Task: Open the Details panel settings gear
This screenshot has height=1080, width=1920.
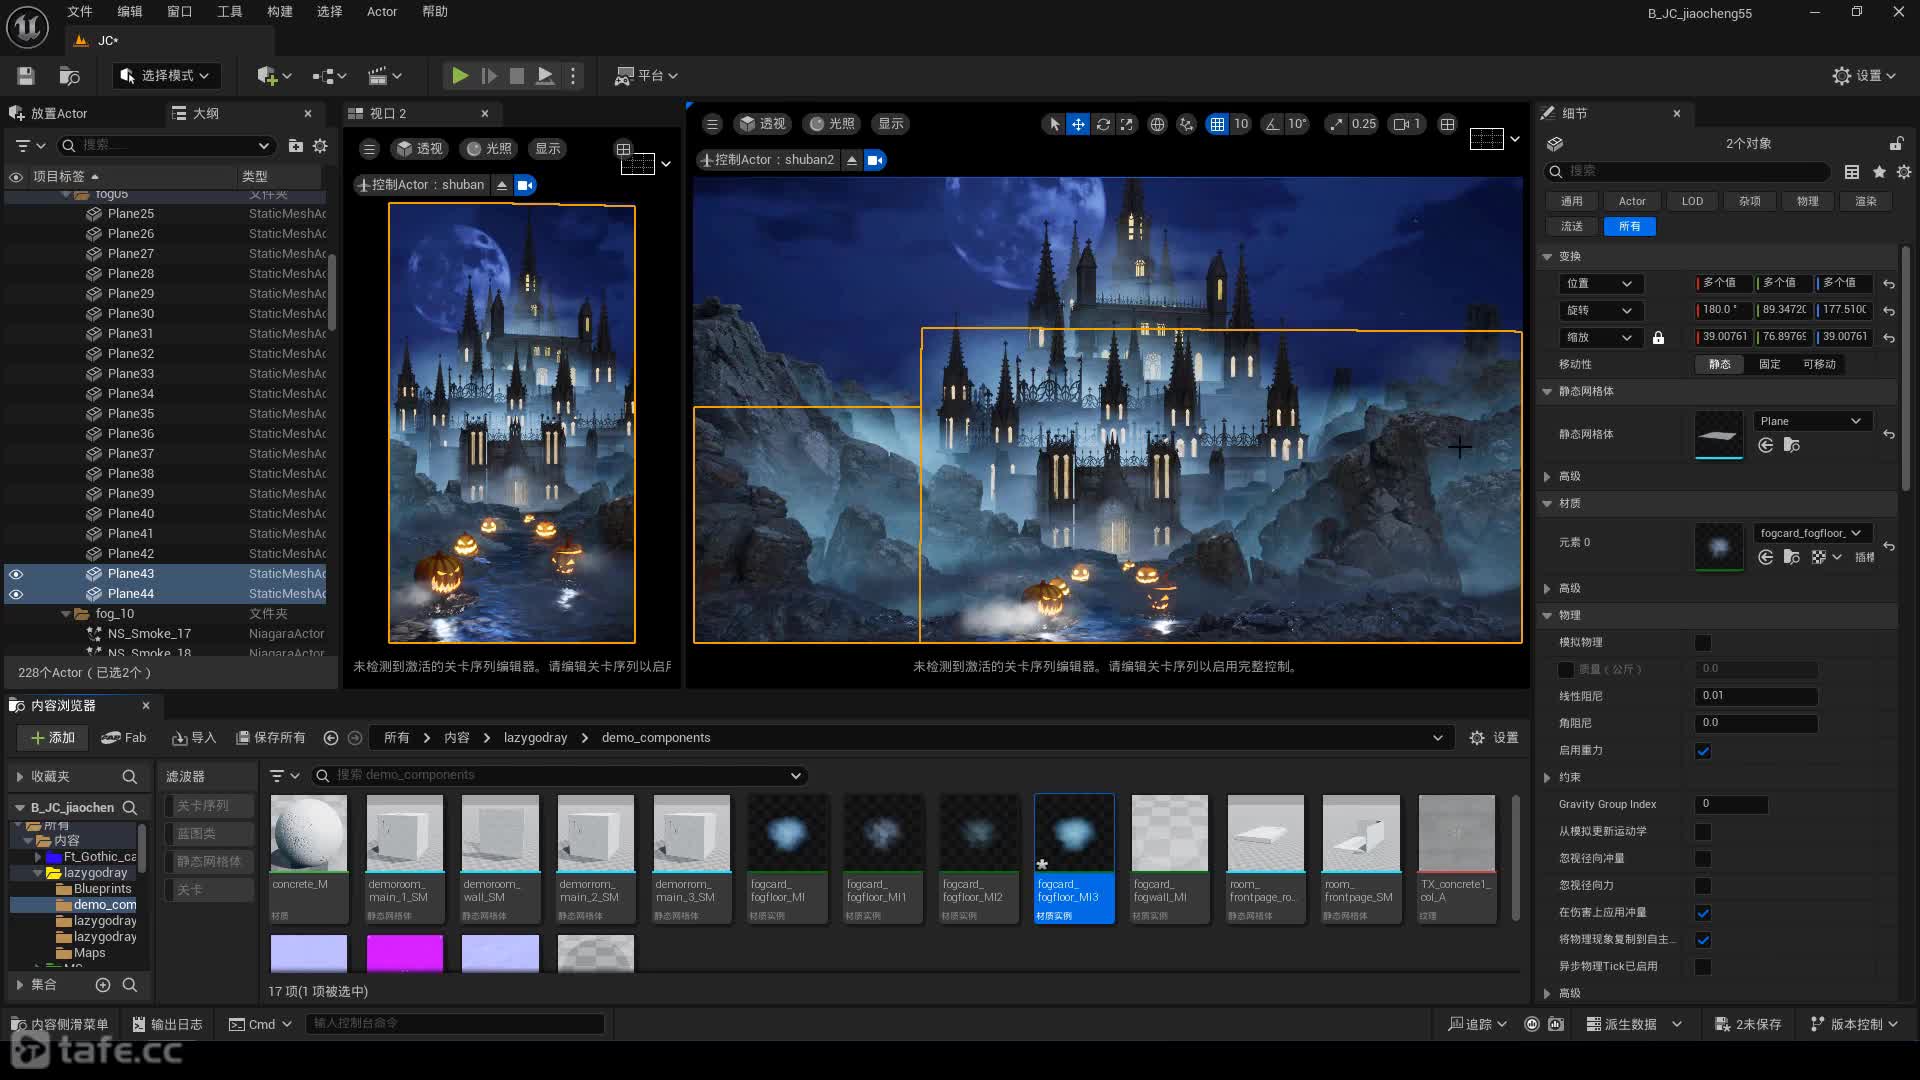Action: pos(1904,172)
